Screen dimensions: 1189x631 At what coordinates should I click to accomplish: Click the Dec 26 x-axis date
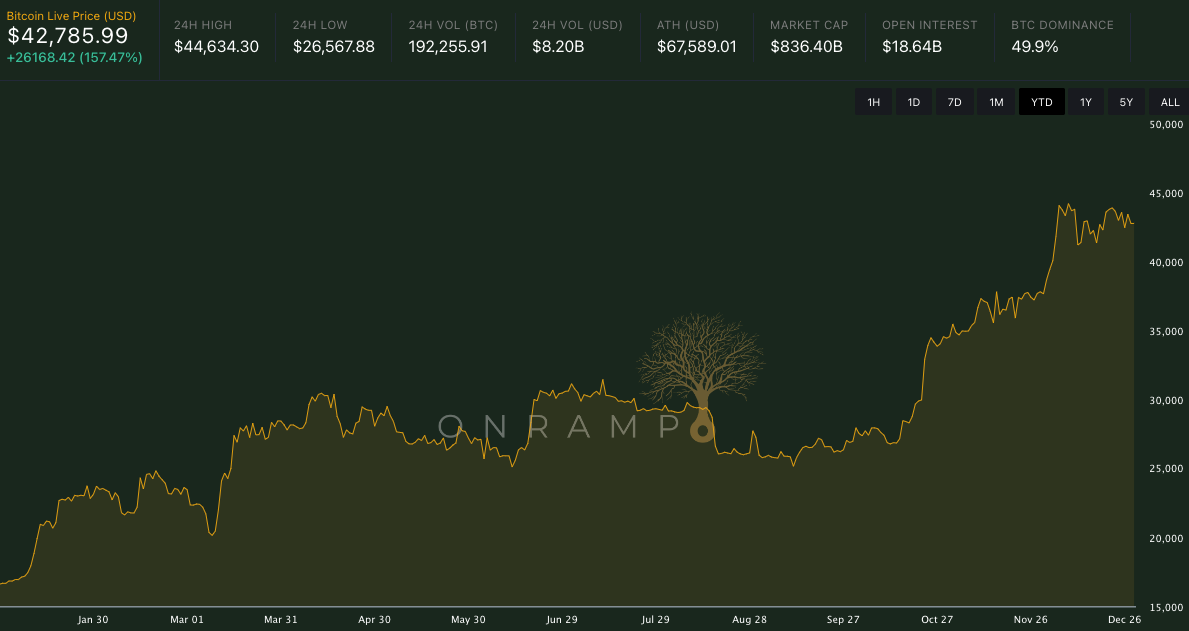tap(1125, 620)
